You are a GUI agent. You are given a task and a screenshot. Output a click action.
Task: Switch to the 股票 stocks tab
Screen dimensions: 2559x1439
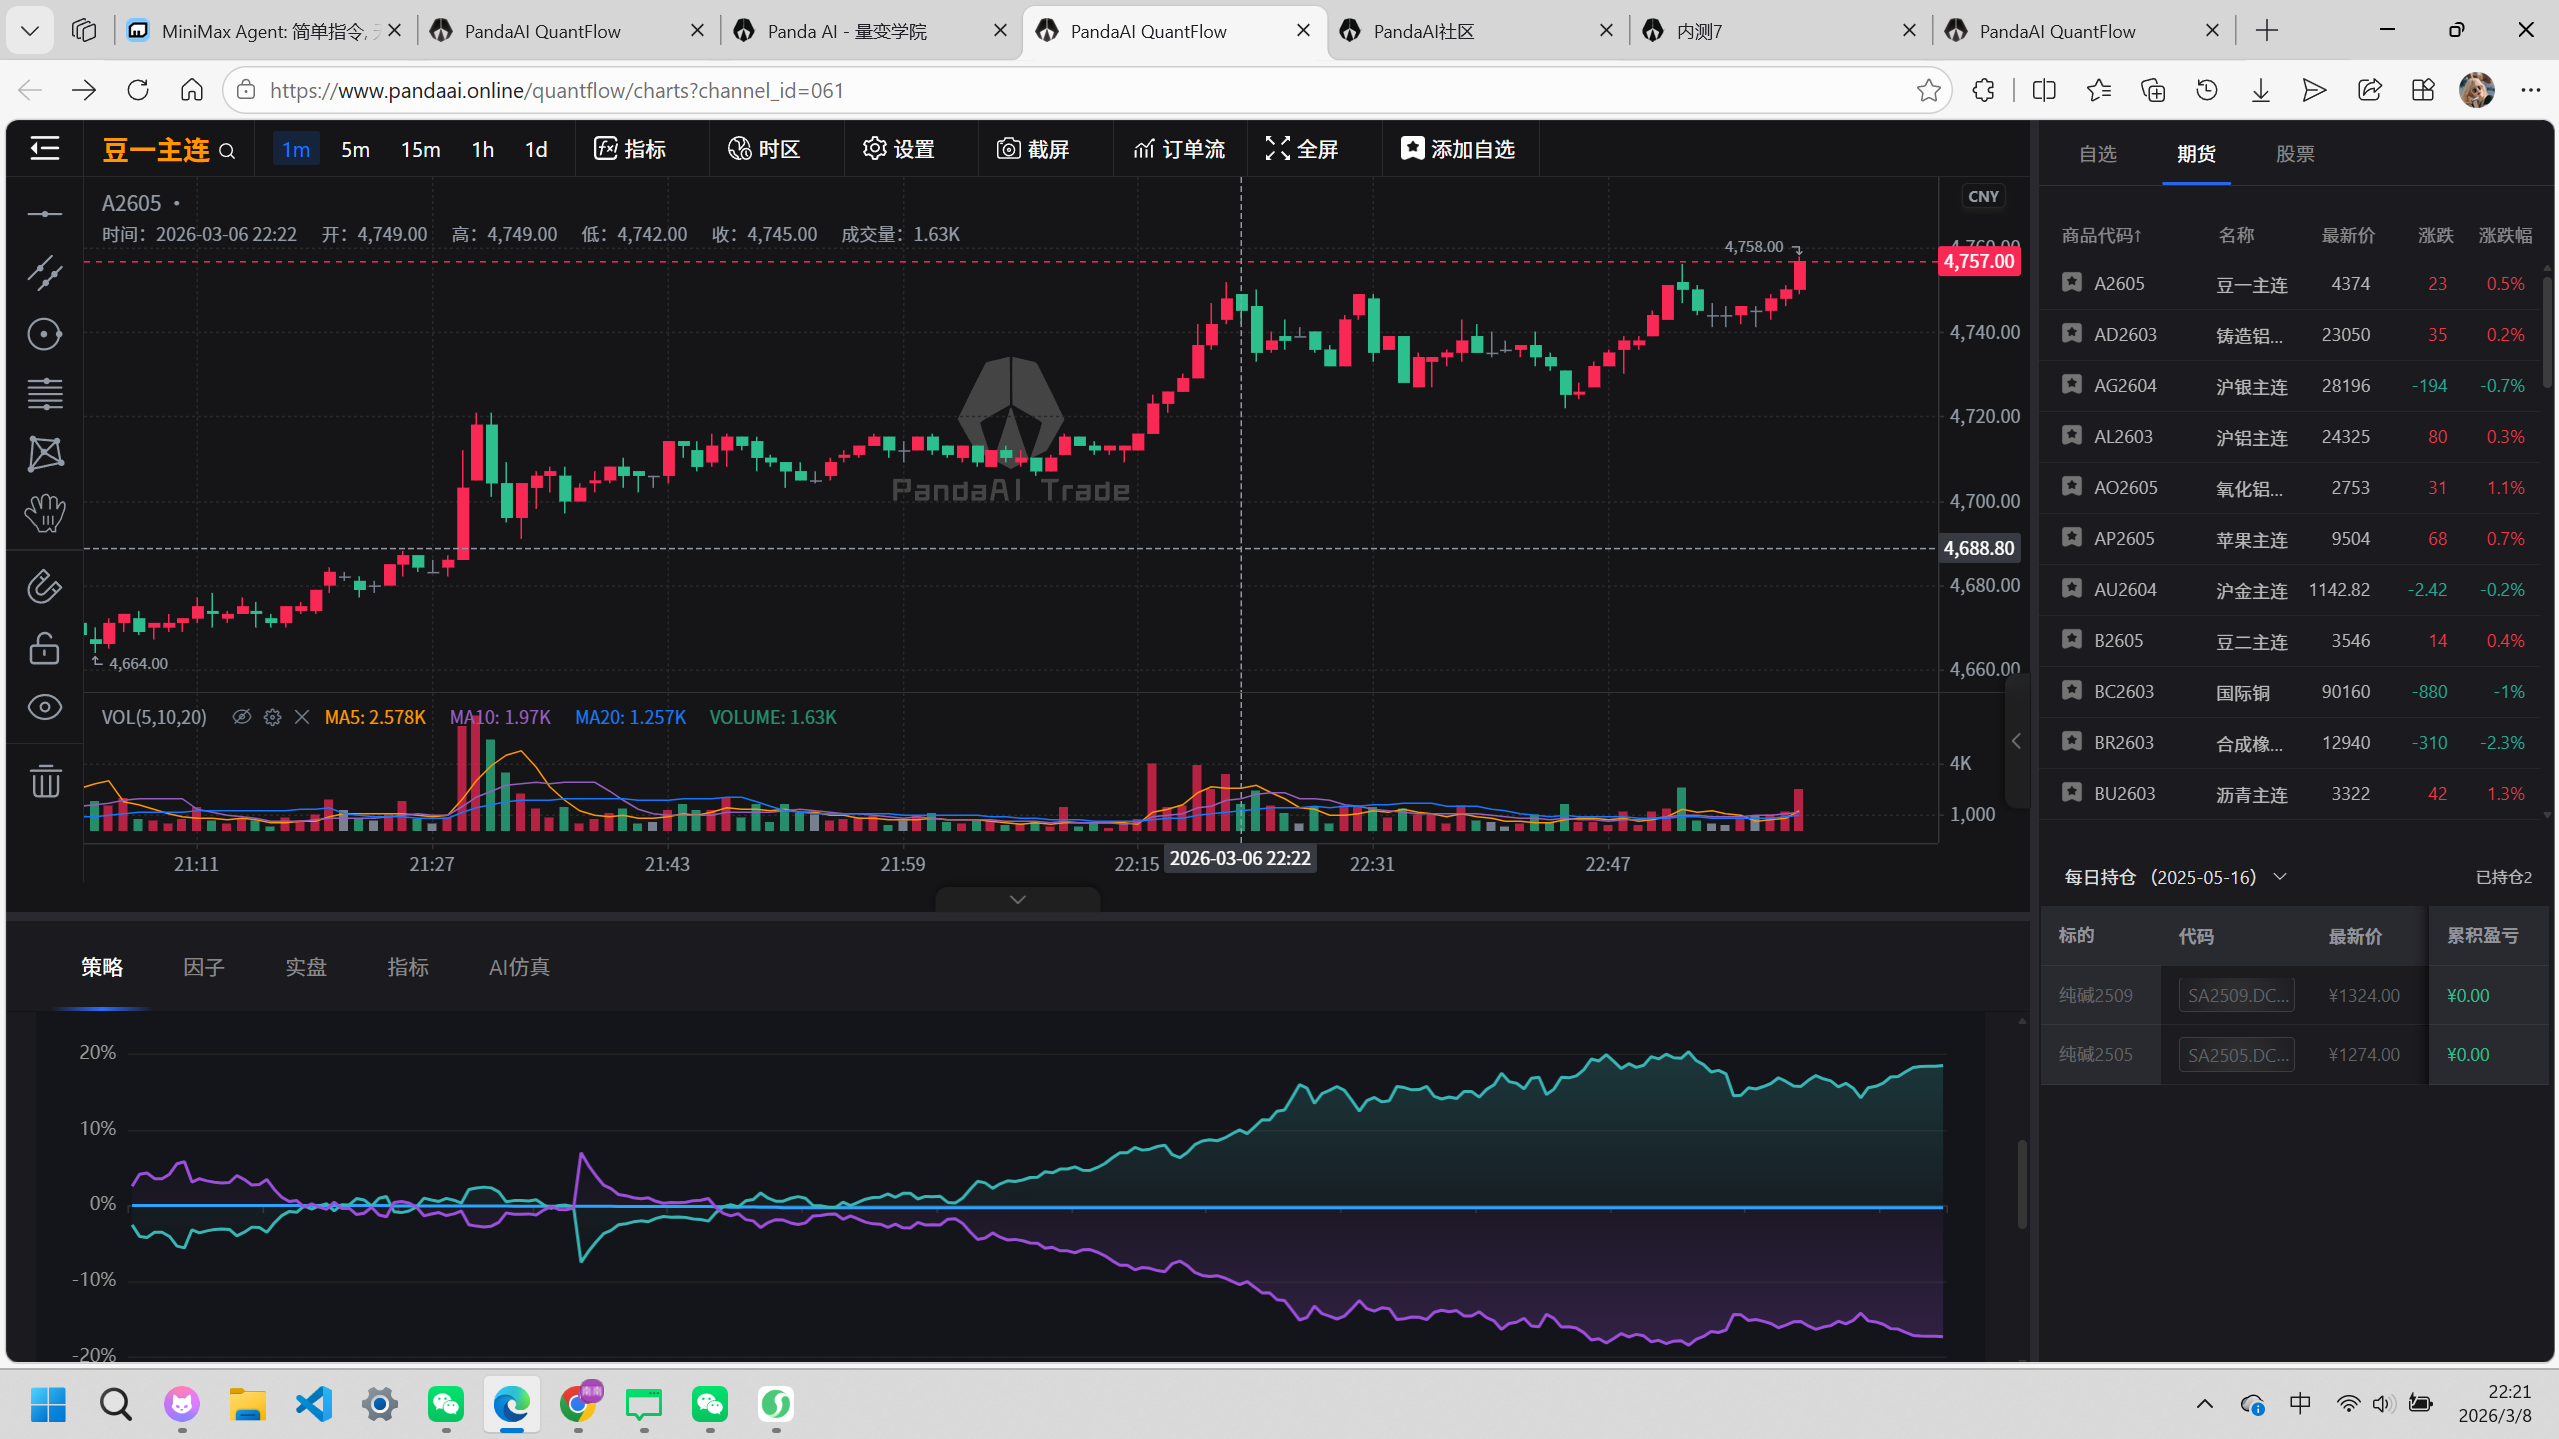[2295, 154]
